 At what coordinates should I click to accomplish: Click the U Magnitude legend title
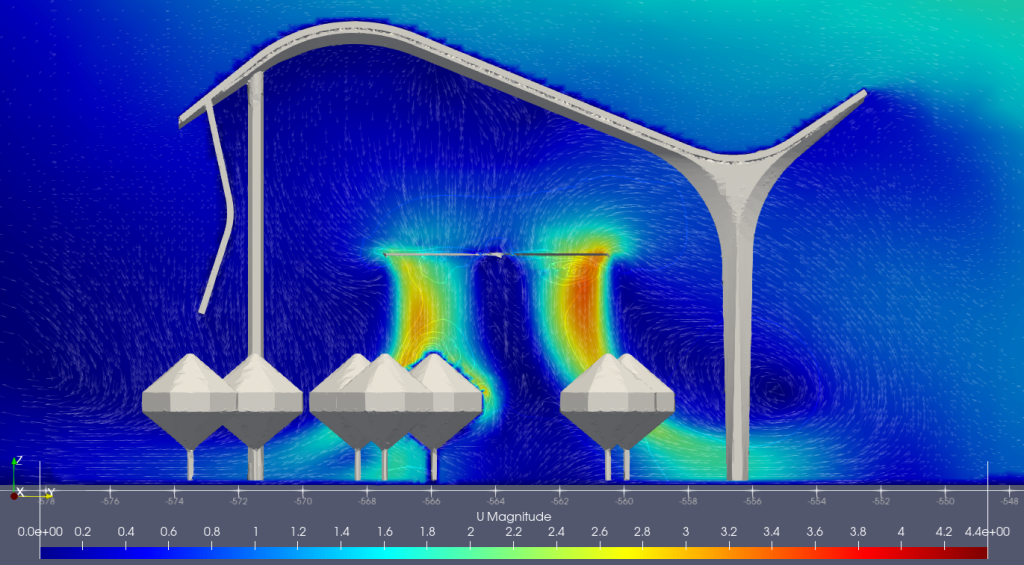point(511,516)
